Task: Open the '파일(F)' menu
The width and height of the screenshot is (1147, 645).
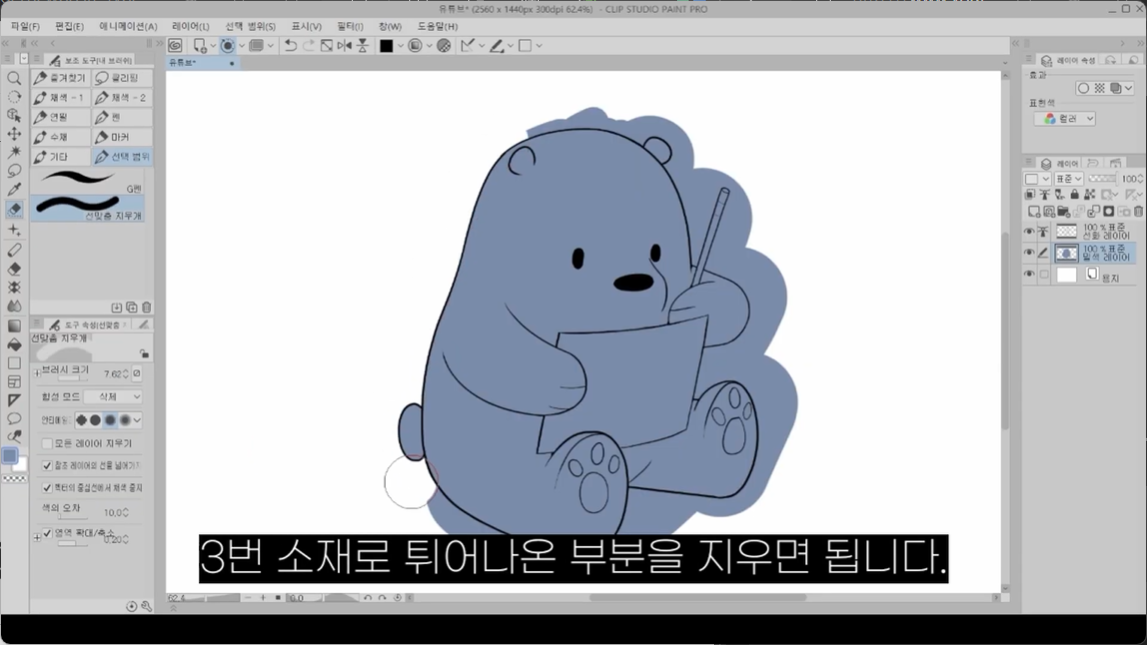Action: point(25,26)
